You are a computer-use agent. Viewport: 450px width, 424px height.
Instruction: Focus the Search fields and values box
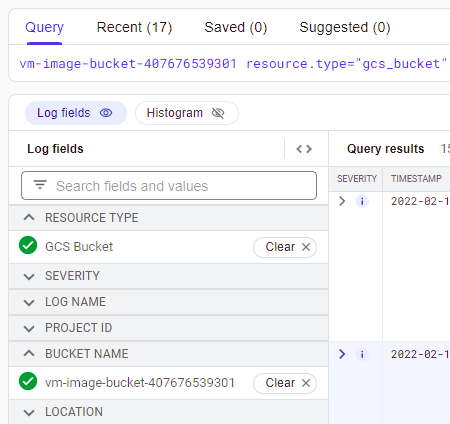(169, 186)
